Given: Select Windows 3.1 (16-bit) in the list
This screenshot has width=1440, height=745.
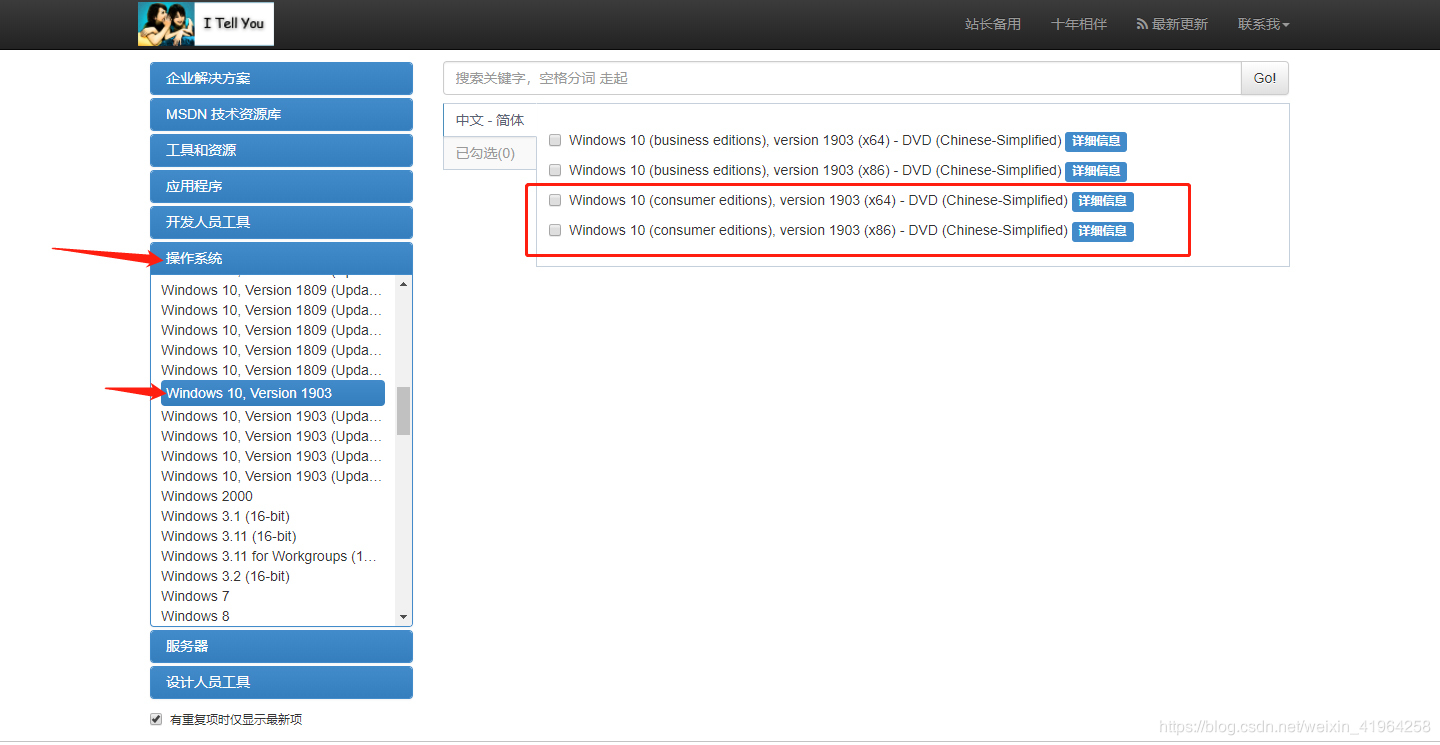Looking at the screenshot, I should 225,516.
